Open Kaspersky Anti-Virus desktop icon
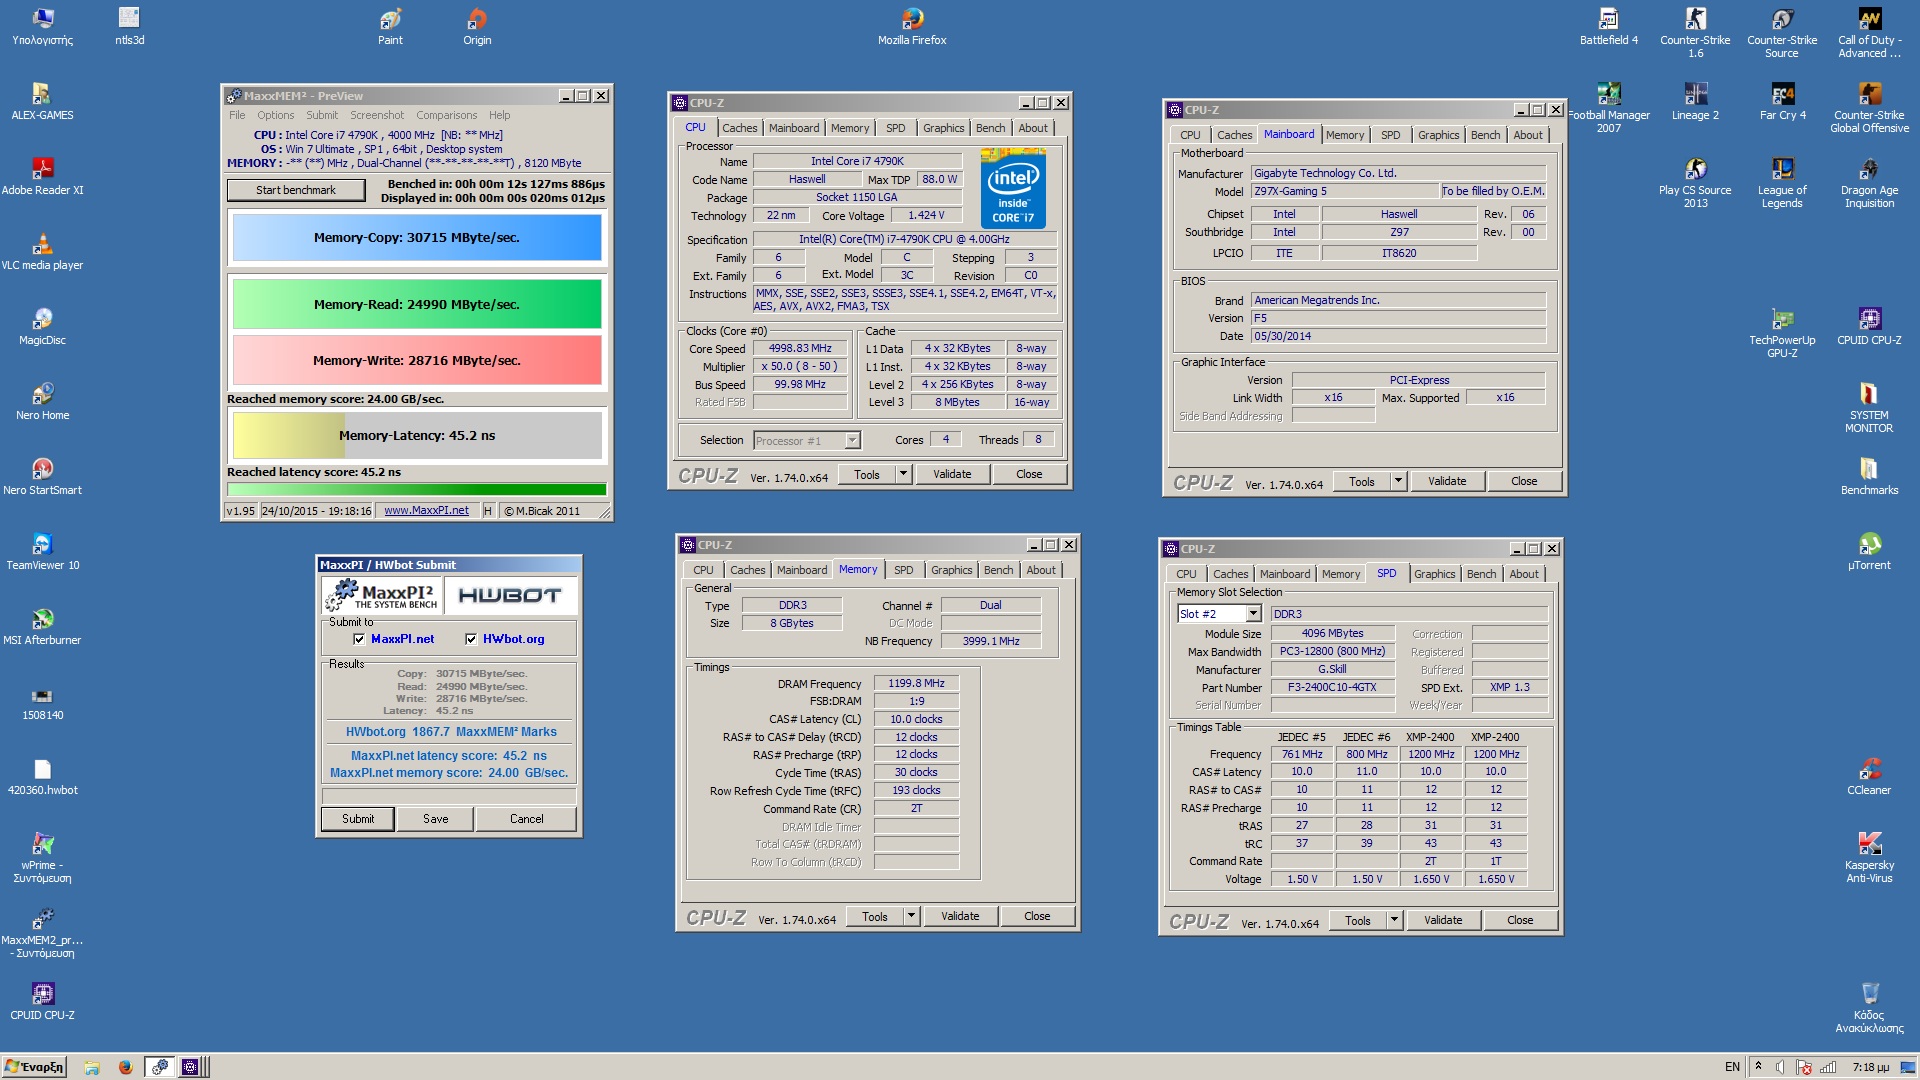Viewport: 1920px width, 1080px height. [x=1869, y=858]
